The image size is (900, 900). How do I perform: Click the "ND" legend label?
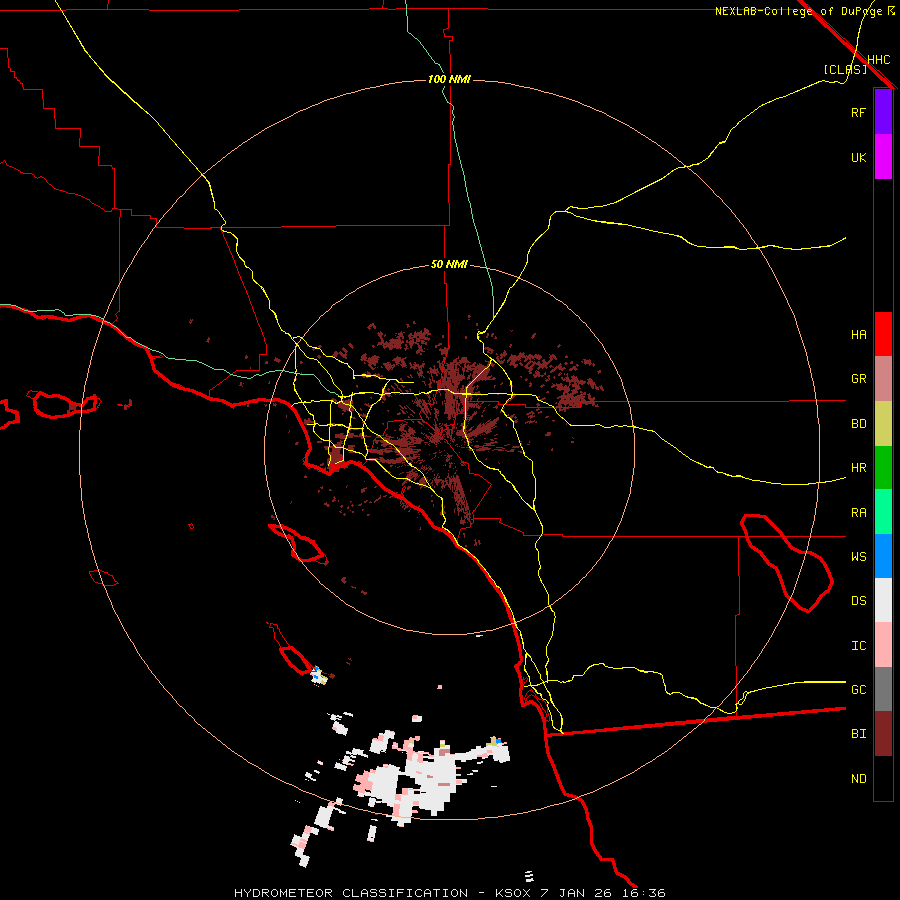858,778
